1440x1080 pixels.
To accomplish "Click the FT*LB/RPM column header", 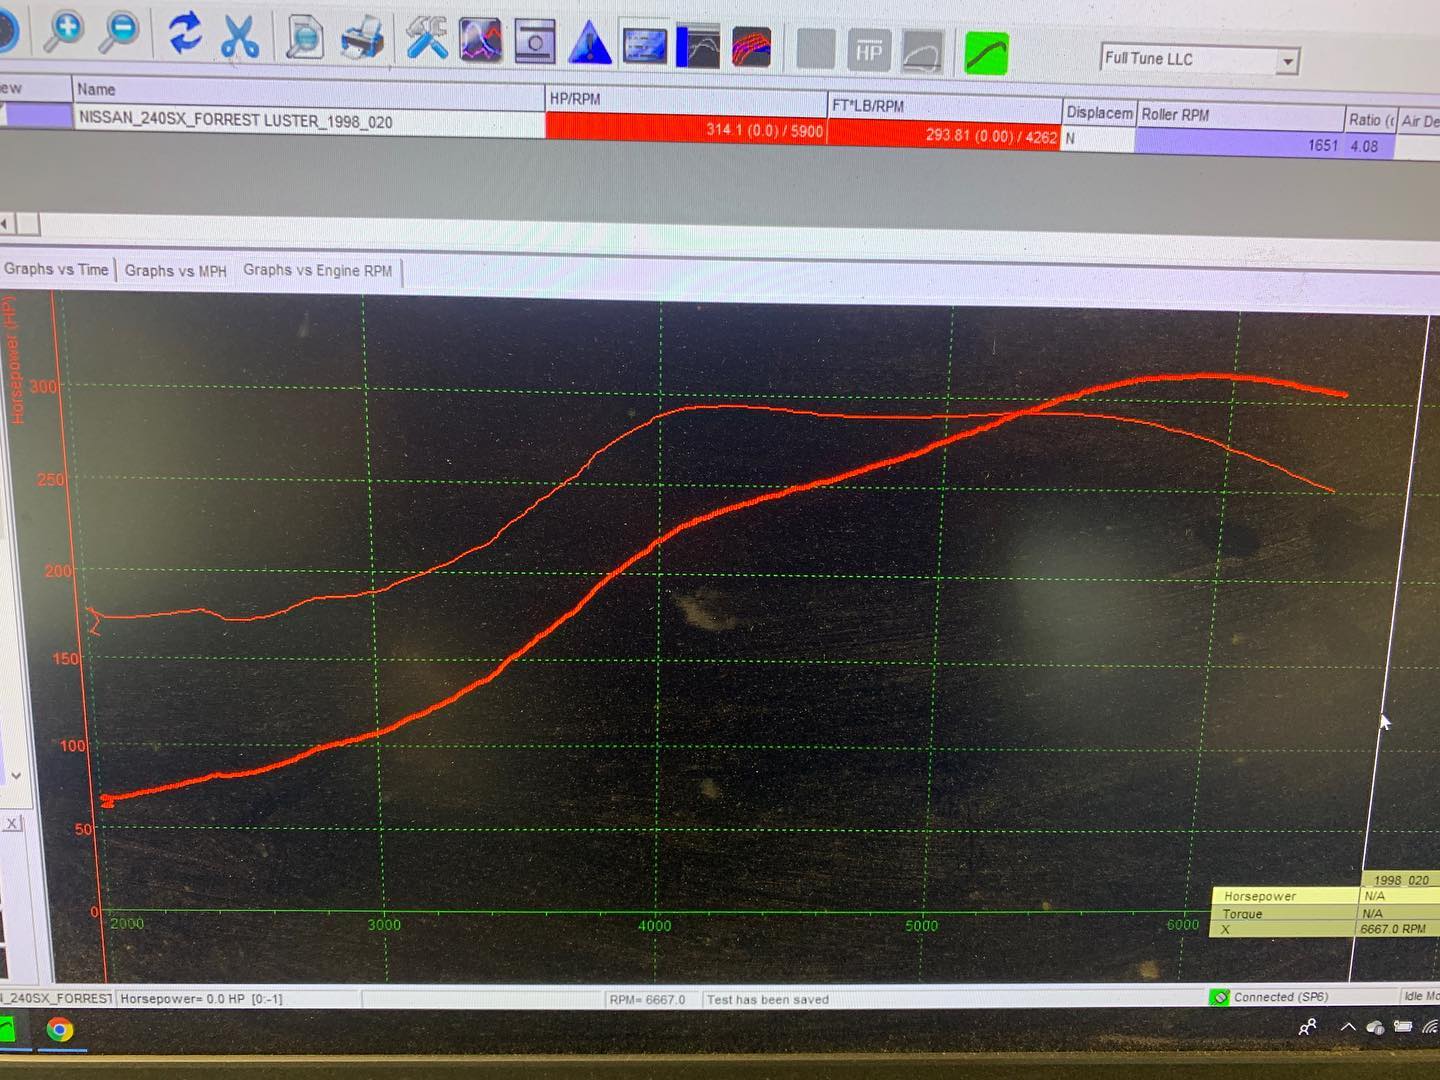I will (944, 106).
